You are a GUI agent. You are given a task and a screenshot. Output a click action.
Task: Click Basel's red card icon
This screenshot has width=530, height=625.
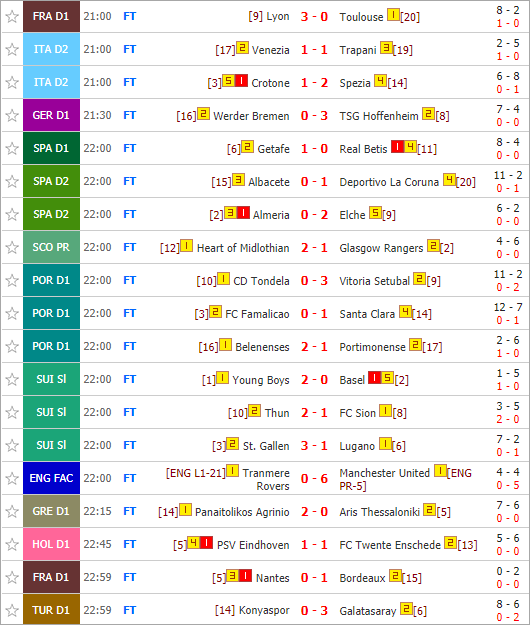coord(375,377)
